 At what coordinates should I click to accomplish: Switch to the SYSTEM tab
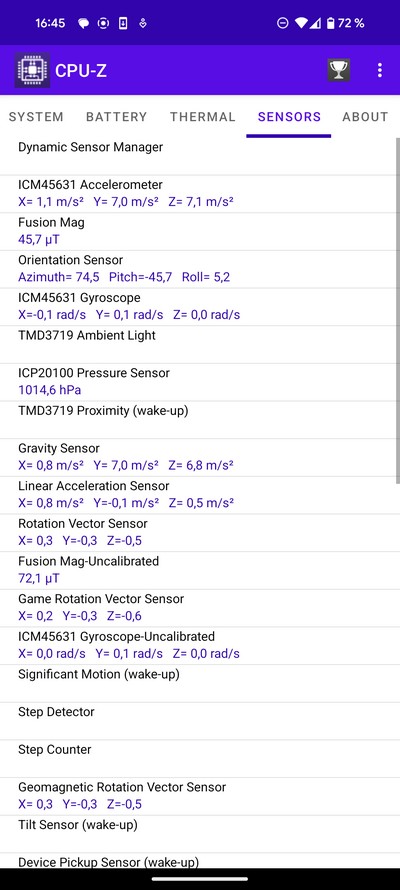pos(36,117)
